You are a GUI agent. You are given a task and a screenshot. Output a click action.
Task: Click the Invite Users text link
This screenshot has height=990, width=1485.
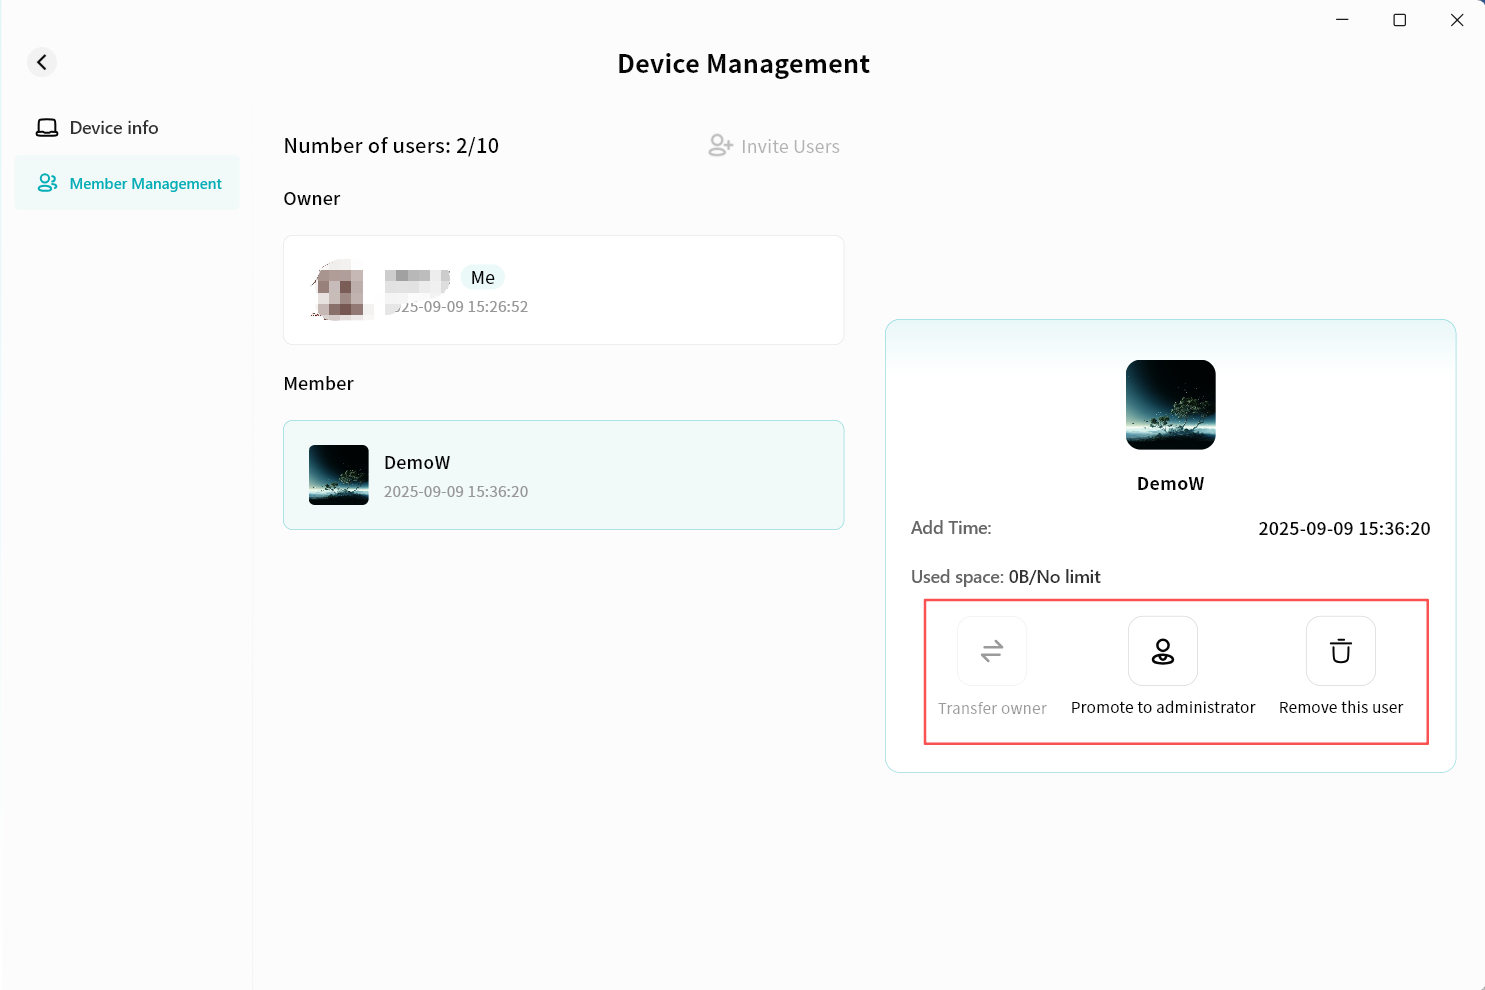[790, 147]
